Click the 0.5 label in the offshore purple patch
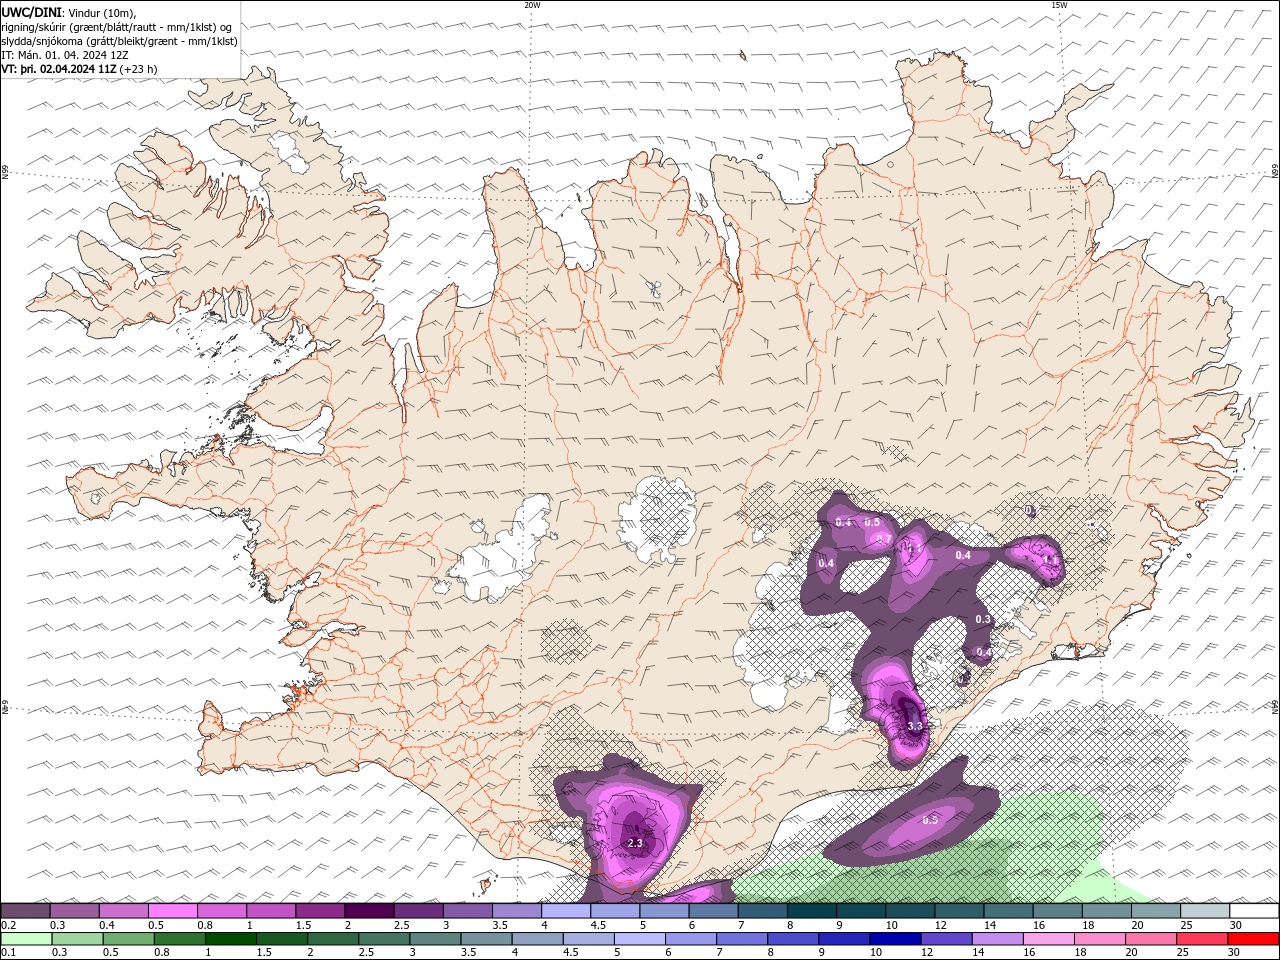 coord(930,820)
